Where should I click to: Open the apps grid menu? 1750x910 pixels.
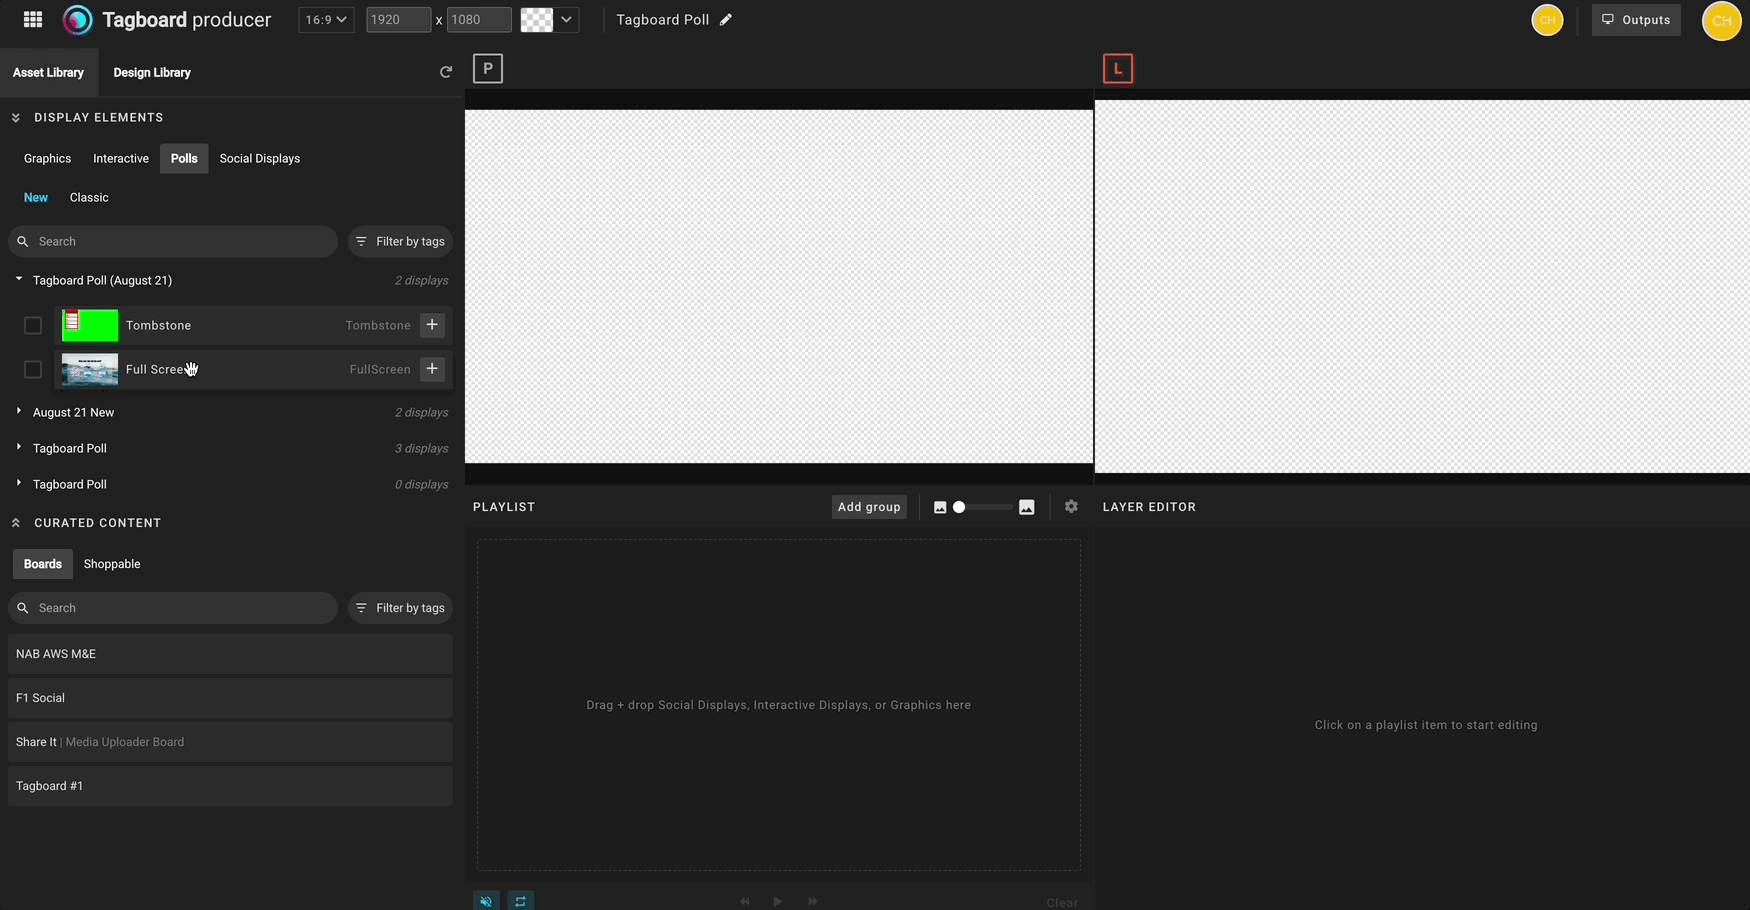tap(32, 19)
